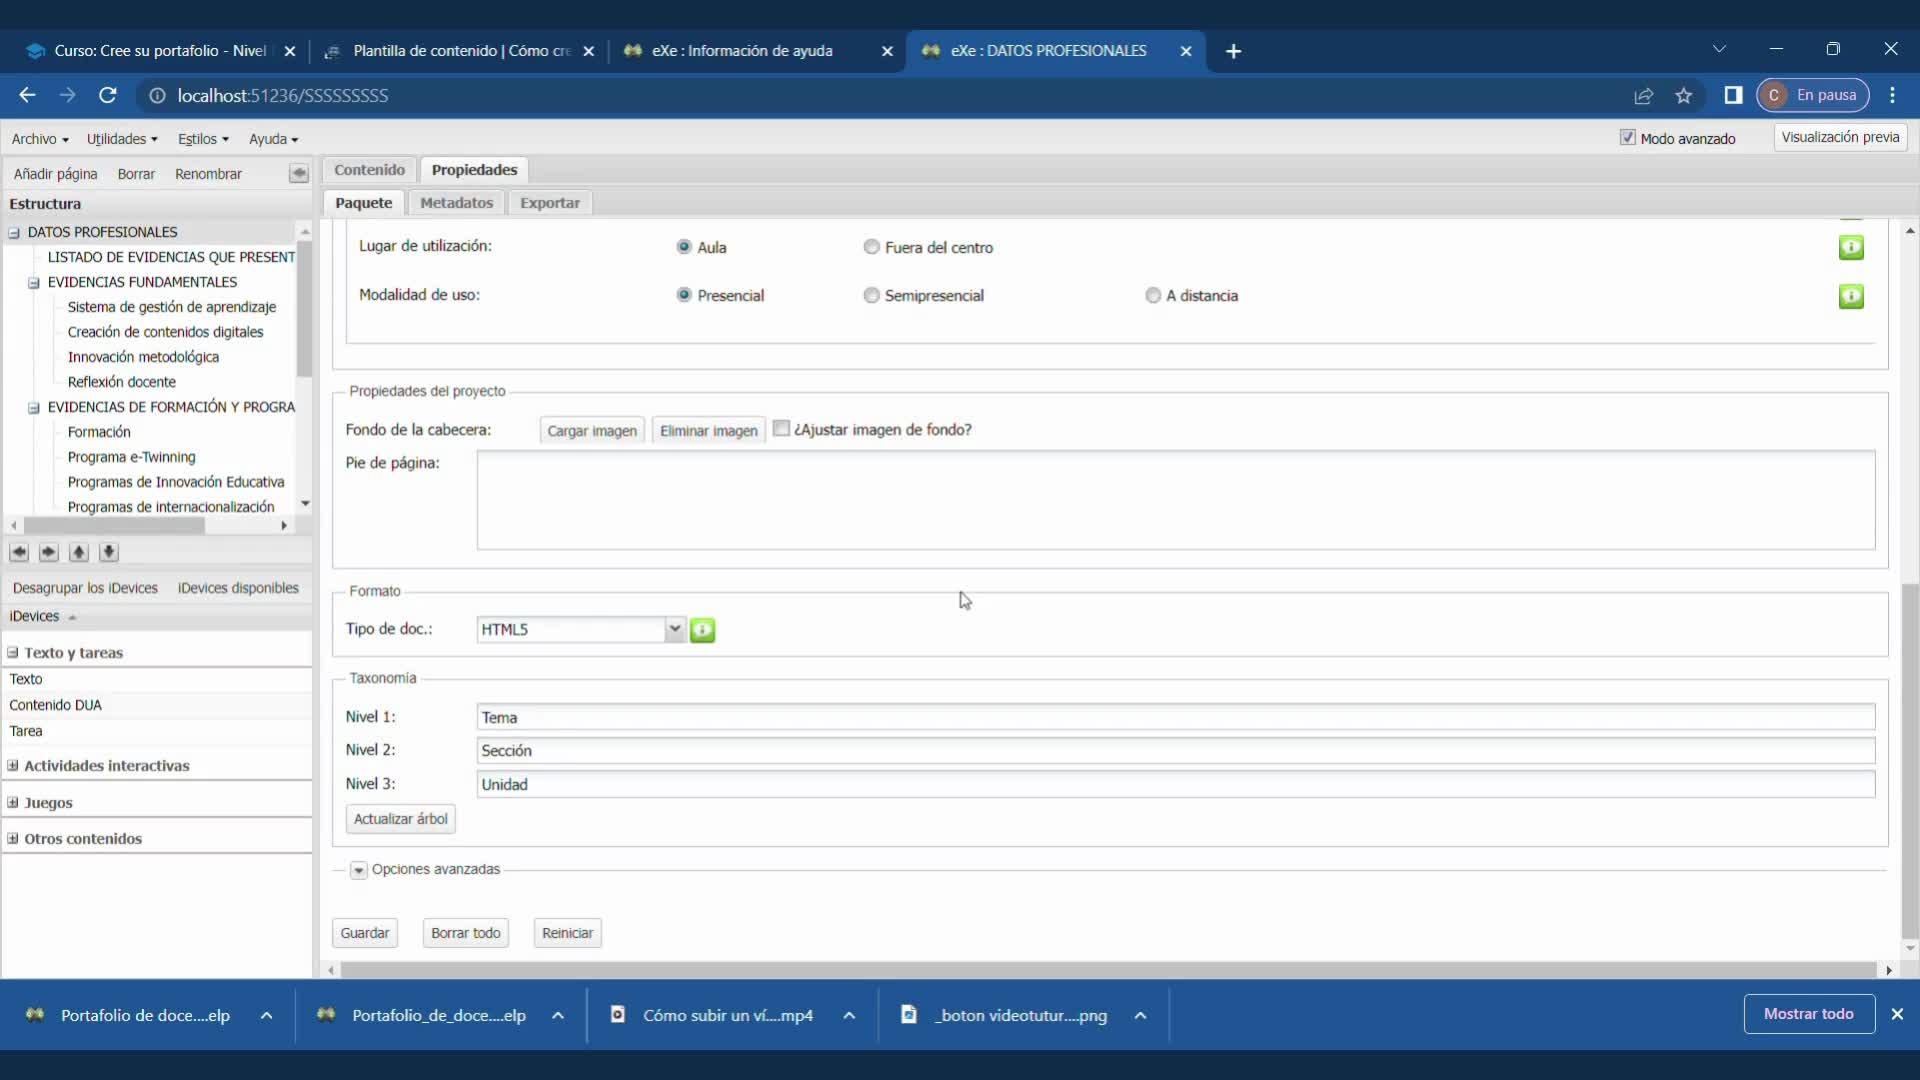The width and height of the screenshot is (1920, 1080).
Task: Click demote page right arrow icon
Action: click(x=49, y=552)
